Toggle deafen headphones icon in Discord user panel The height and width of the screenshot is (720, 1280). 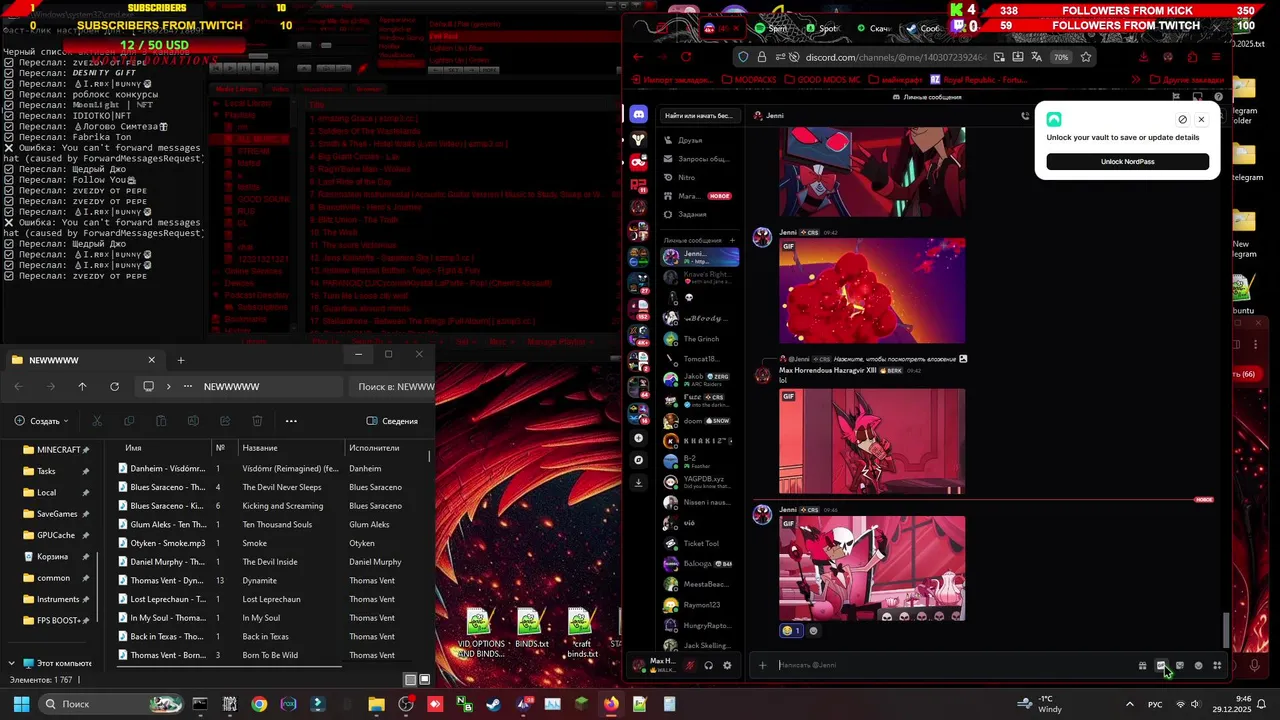(709, 665)
